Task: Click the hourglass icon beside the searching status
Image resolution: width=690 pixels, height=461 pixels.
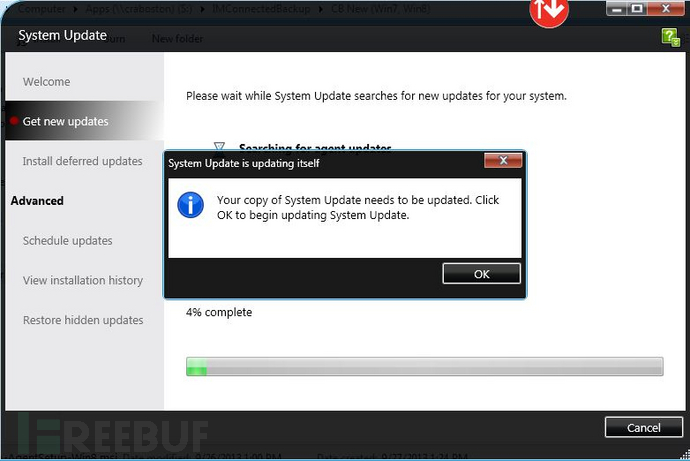Action: [219, 146]
